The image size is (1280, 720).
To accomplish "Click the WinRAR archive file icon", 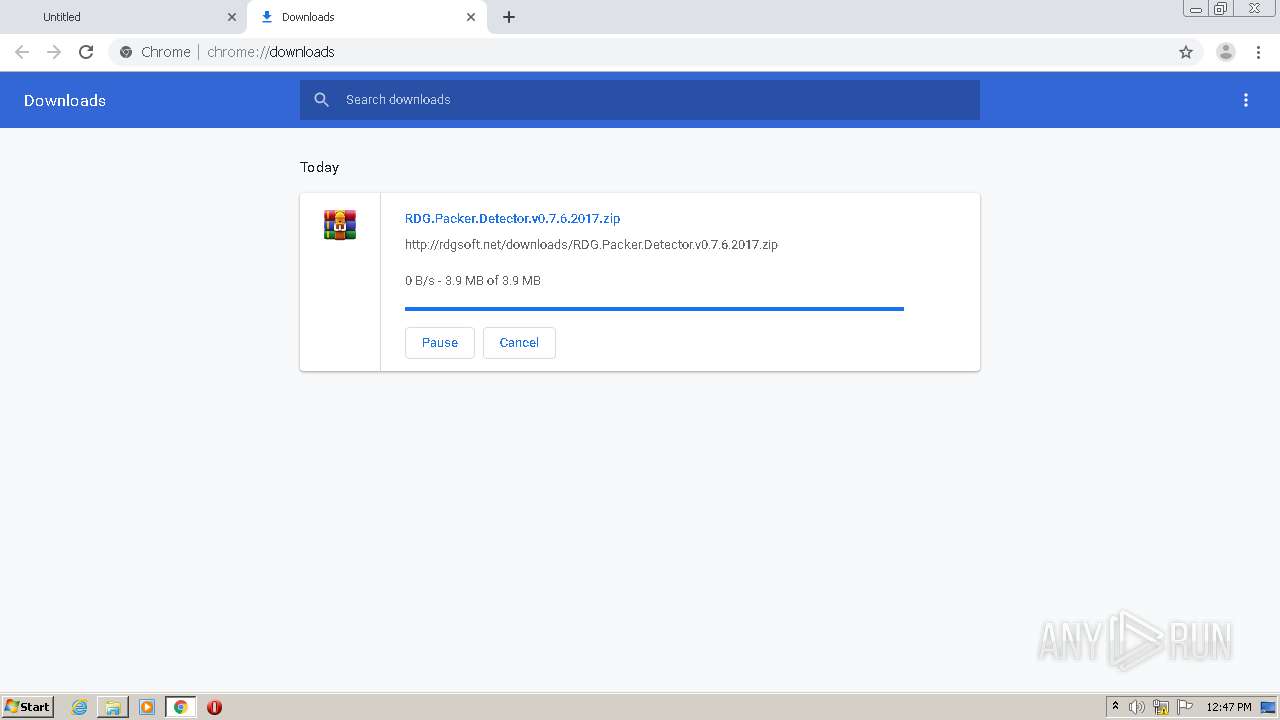I will [x=340, y=225].
